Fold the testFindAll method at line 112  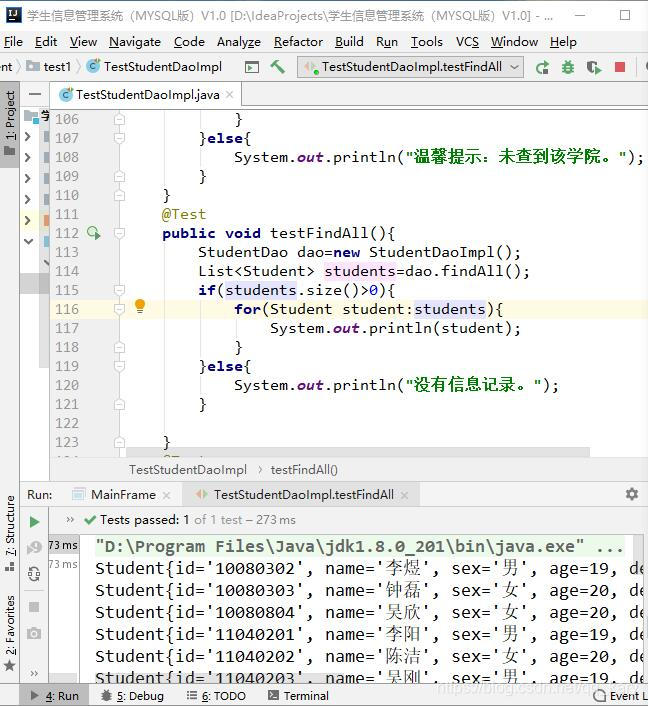pos(119,233)
